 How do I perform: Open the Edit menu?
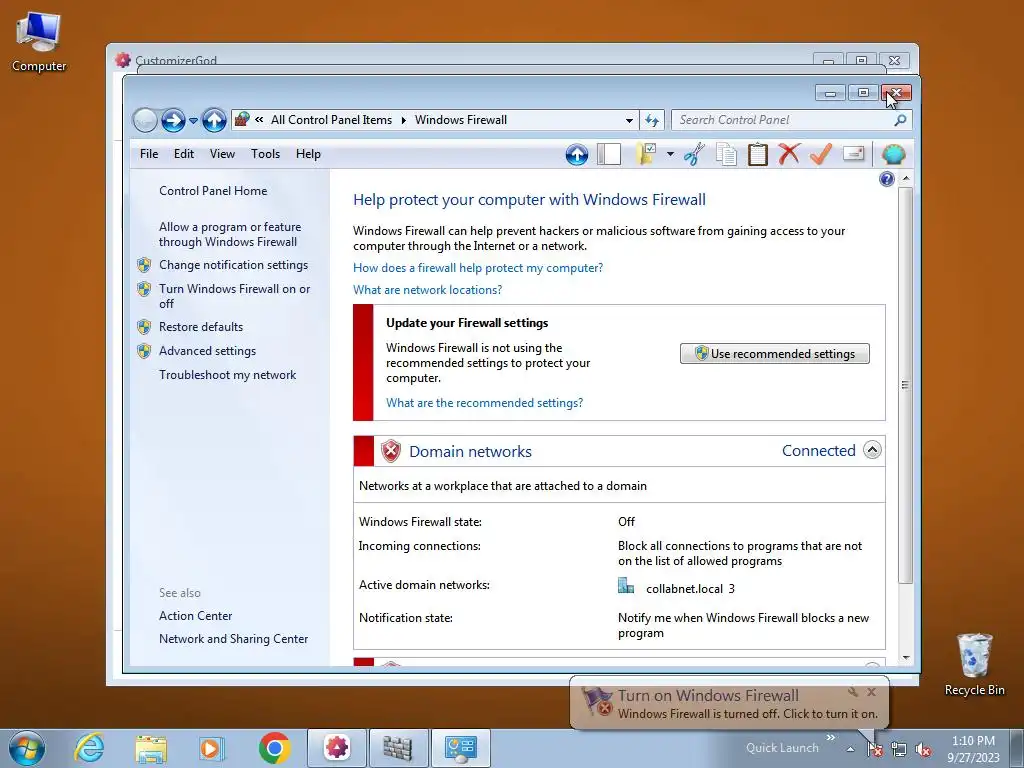pos(184,154)
